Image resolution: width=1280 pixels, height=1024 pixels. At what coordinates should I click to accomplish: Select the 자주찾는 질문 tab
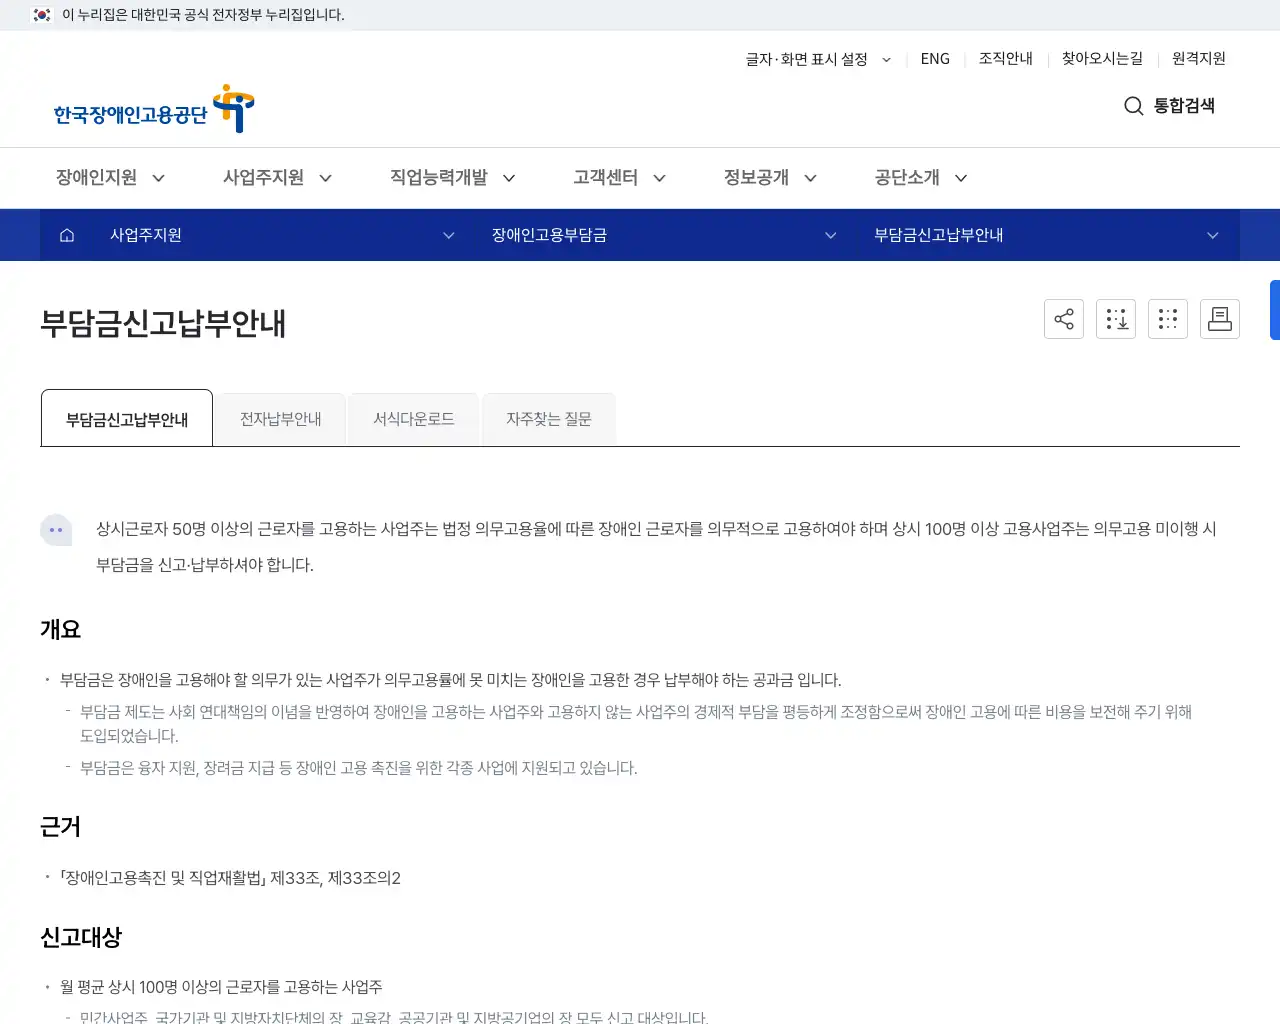coord(549,418)
